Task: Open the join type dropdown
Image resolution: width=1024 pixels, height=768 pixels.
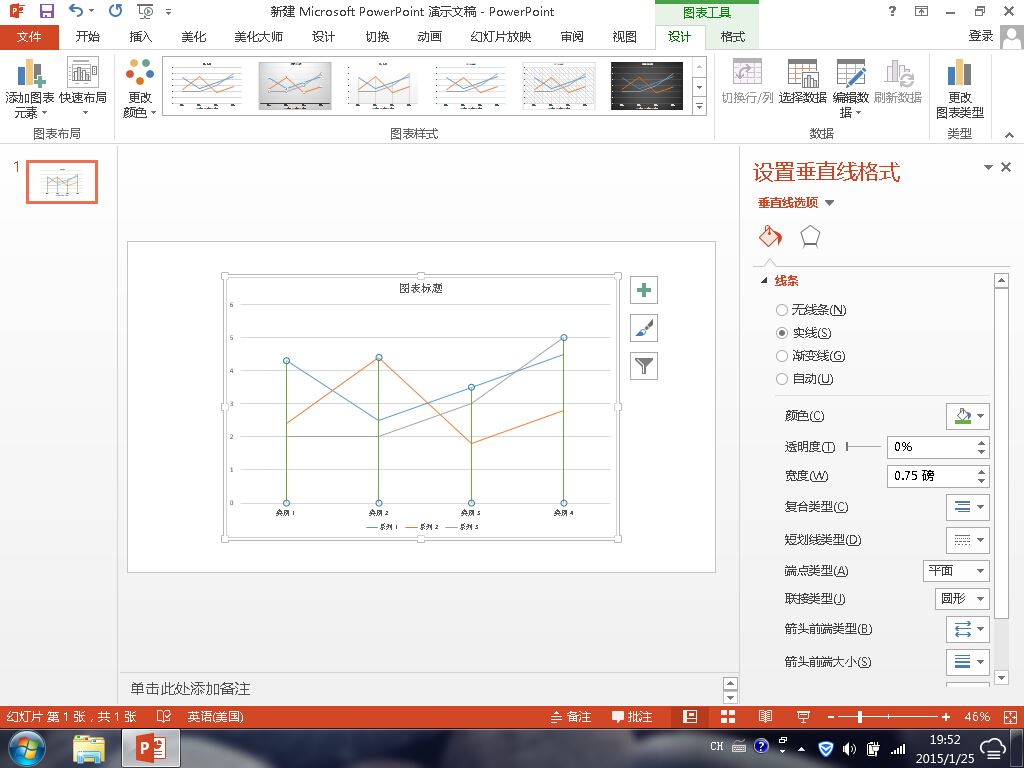Action: [962, 599]
